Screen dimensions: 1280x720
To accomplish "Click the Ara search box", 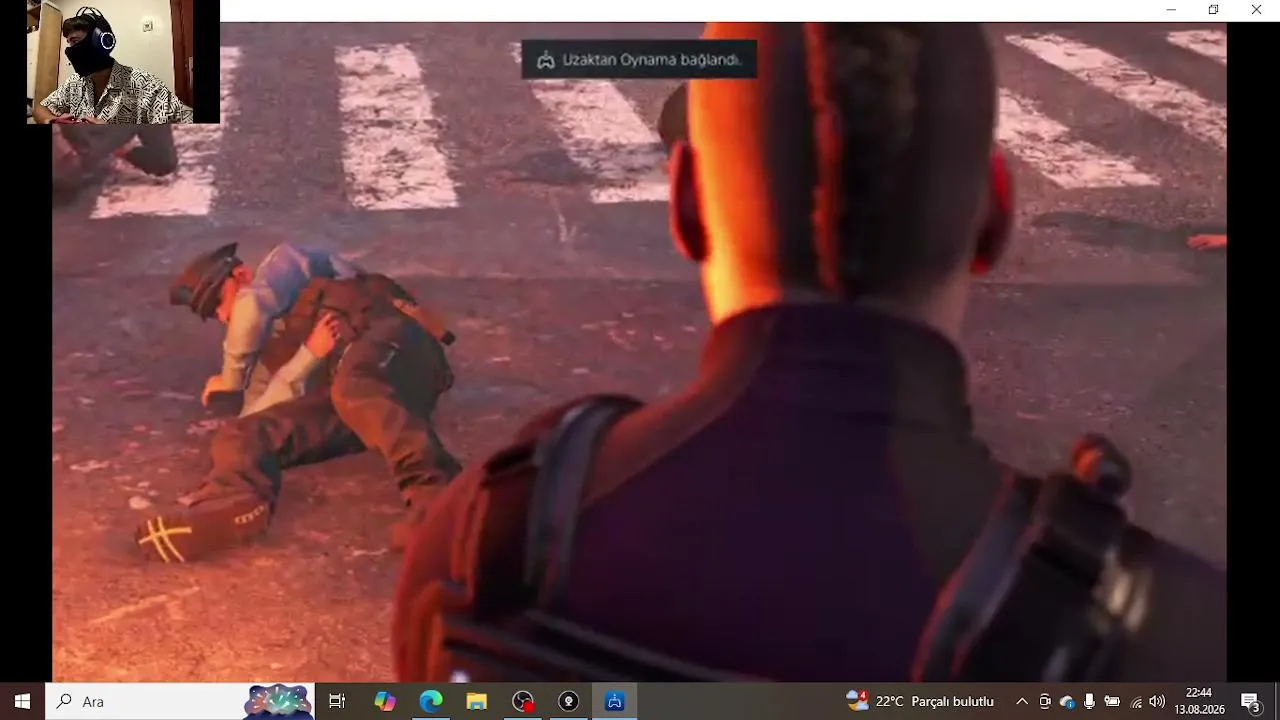I will 180,701.
